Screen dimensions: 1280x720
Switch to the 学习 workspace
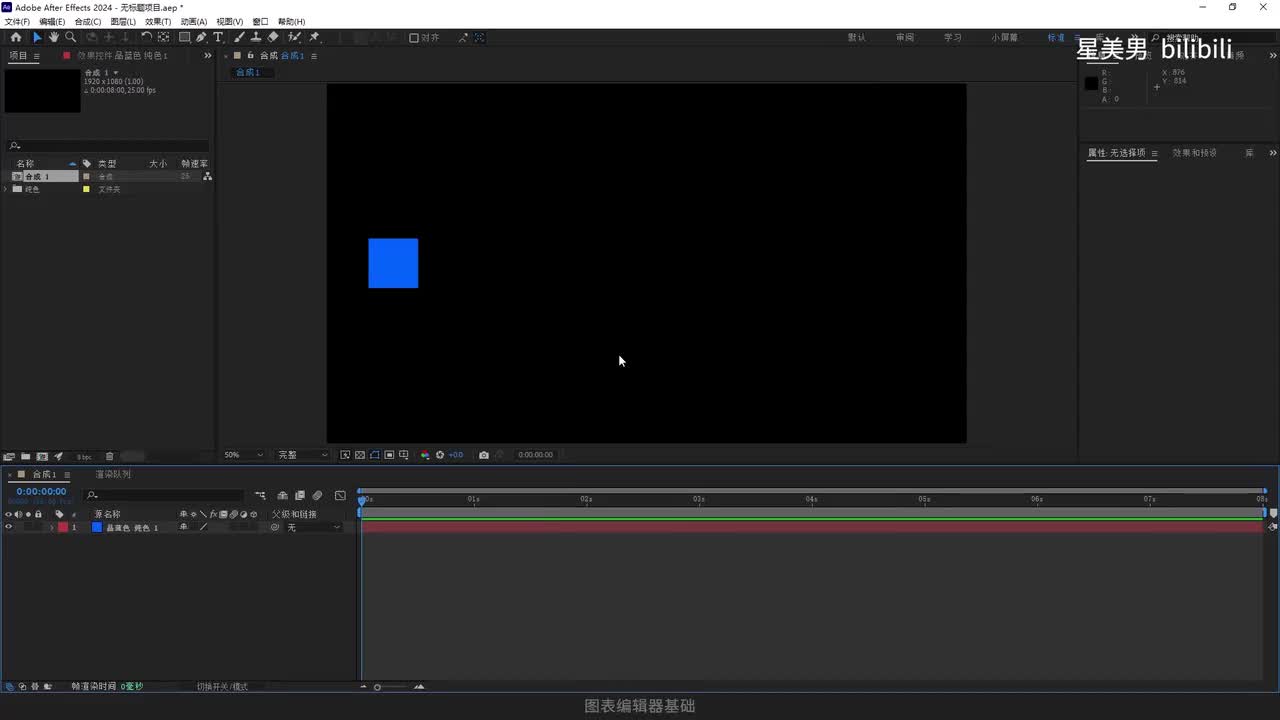click(953, 38)
